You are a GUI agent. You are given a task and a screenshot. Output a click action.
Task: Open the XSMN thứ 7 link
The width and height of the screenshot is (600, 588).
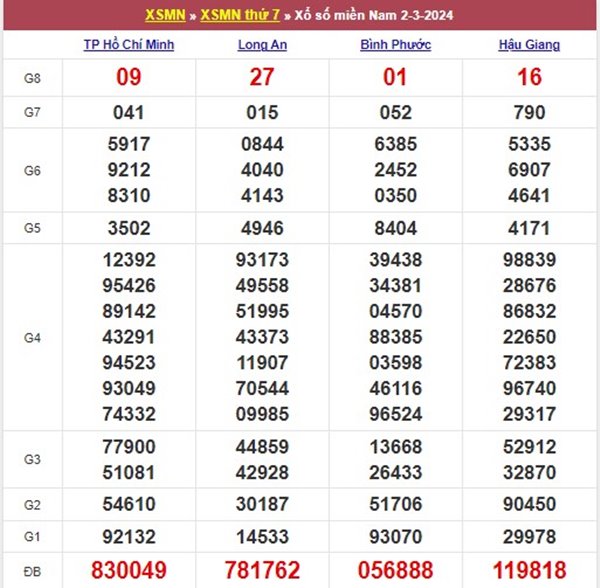point(240,15)
